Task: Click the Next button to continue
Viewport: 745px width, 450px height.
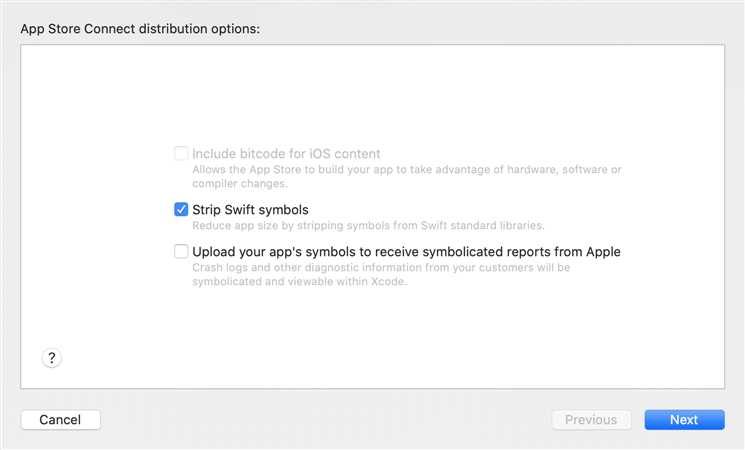Action: [684, 420]
